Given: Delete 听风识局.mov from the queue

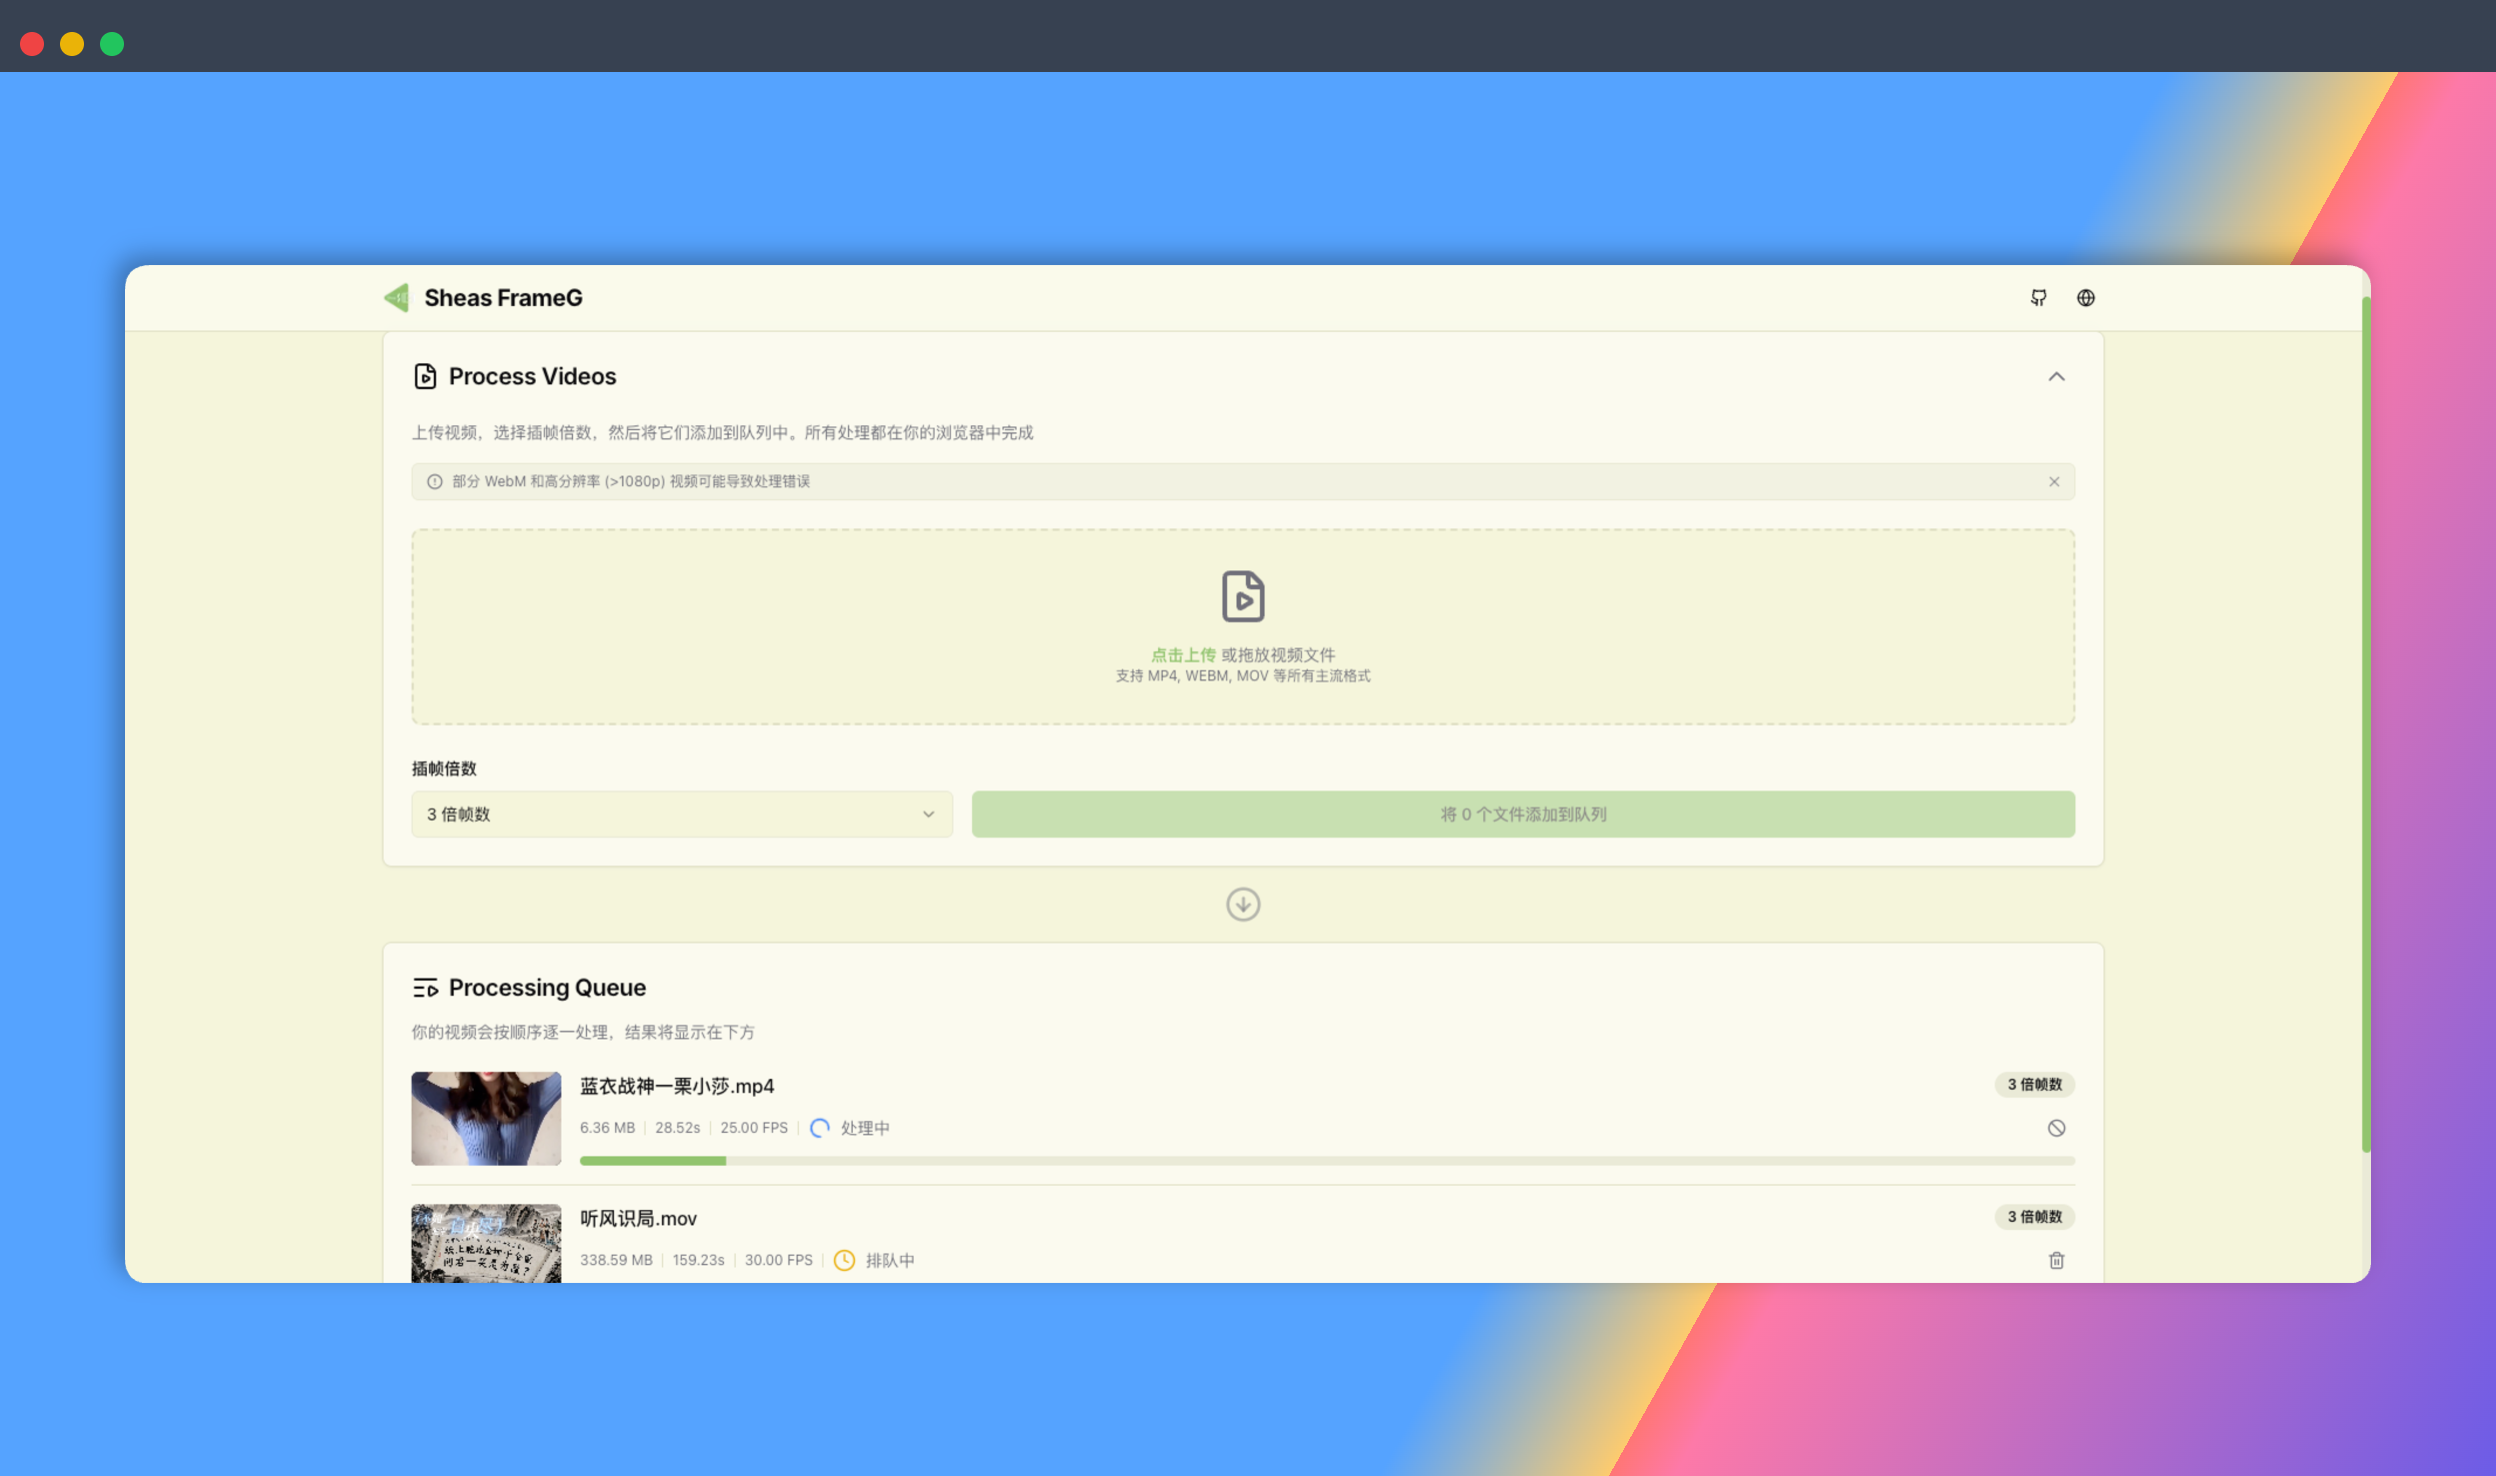Looking at the screenshot, I should pyautogui.click(x=2055, y=1260).
